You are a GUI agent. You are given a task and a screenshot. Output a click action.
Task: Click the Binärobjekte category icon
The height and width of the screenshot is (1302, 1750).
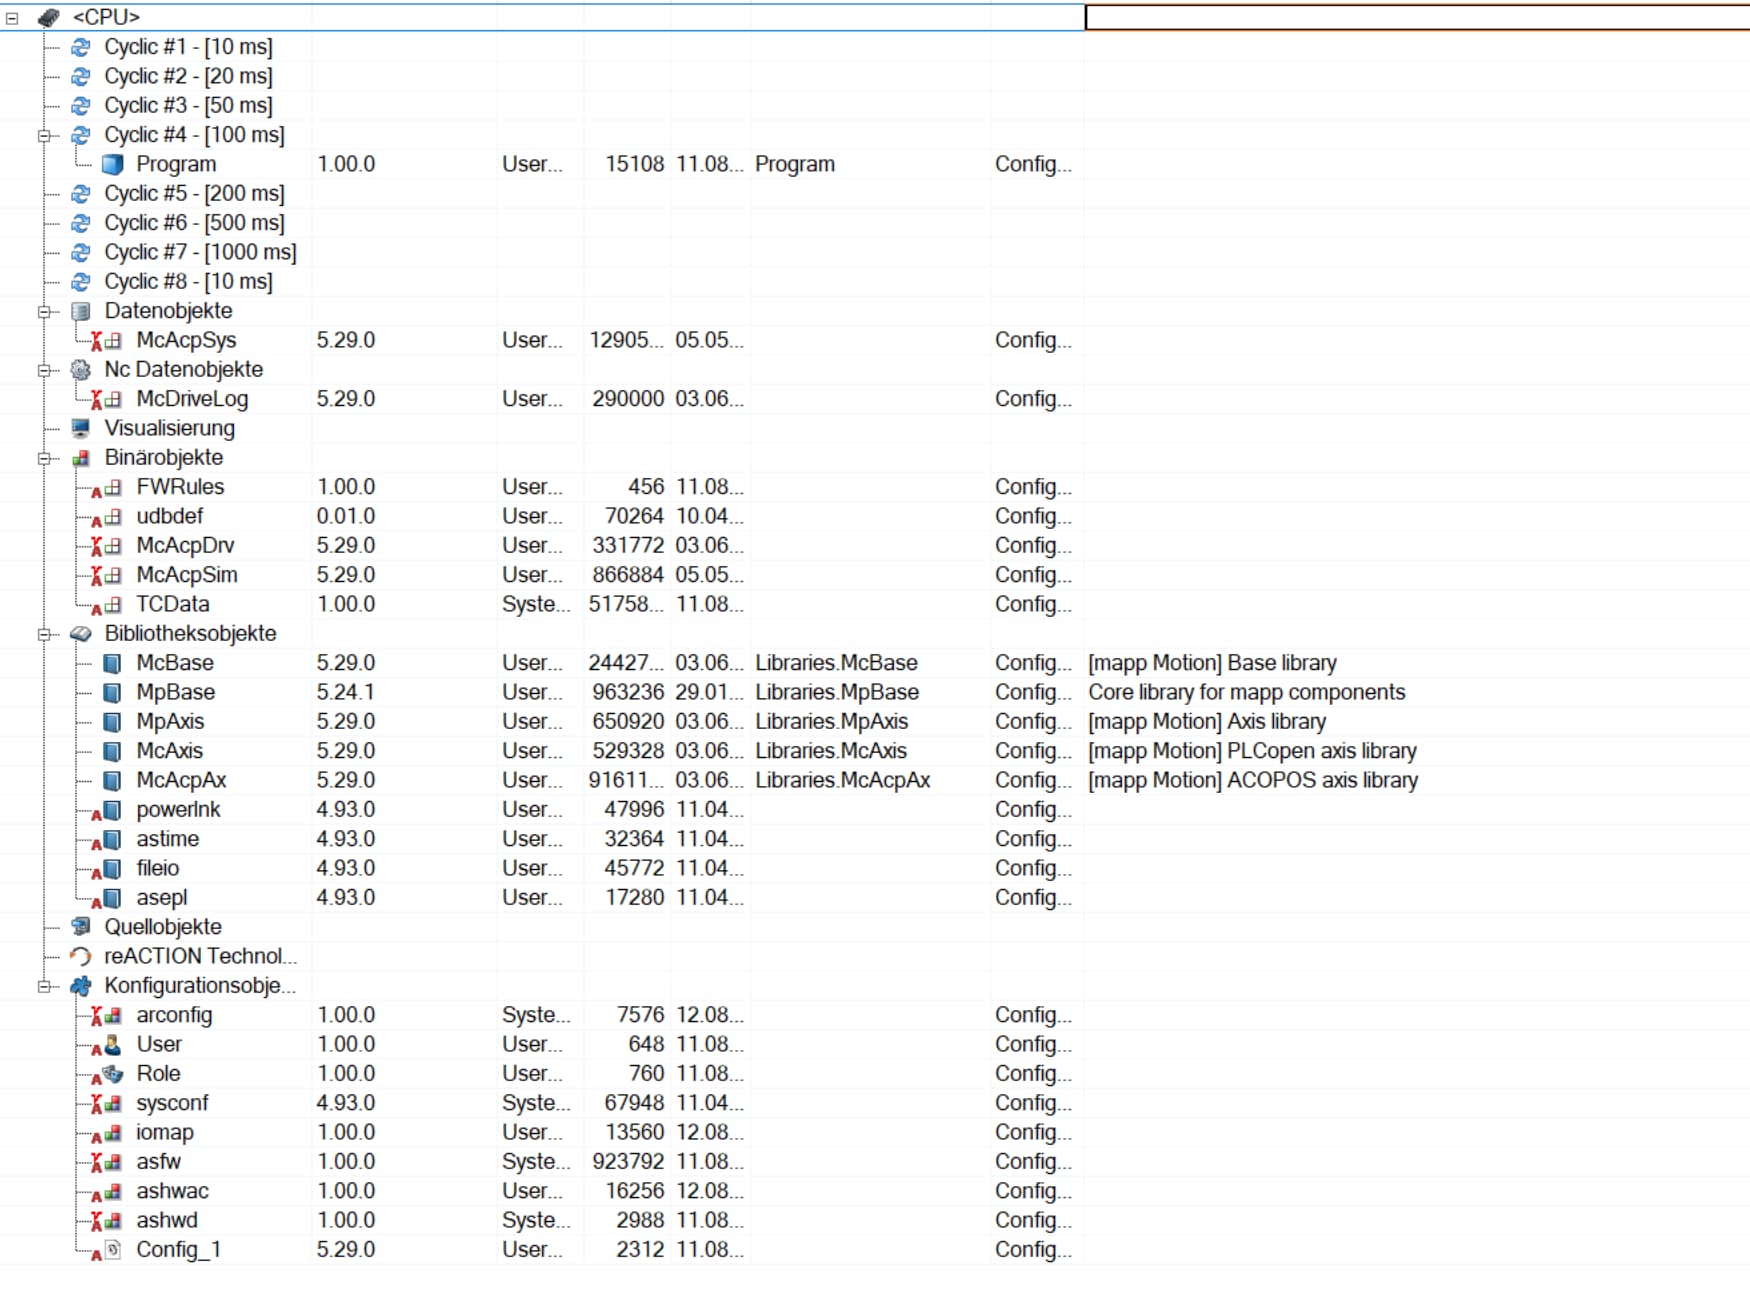tap(81, 458)
